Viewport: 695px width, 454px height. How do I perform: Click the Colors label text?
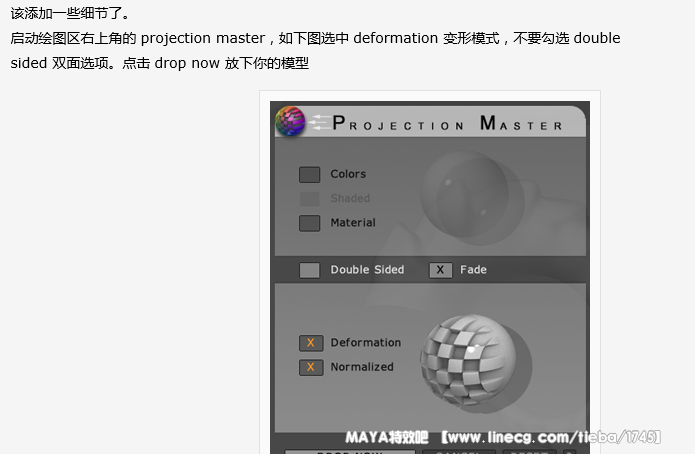point(348,174)
